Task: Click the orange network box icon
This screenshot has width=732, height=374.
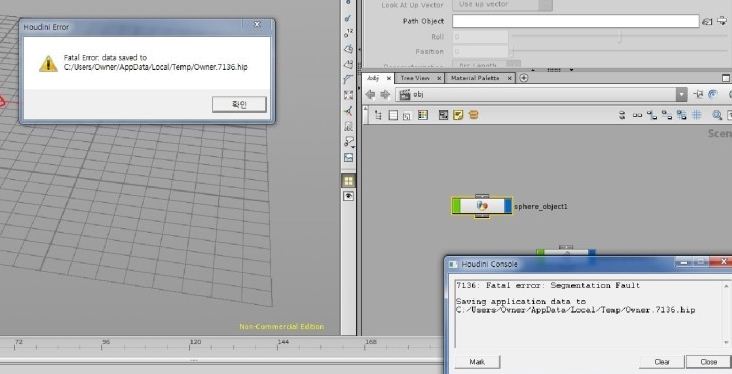Action: tap(473, 115)
